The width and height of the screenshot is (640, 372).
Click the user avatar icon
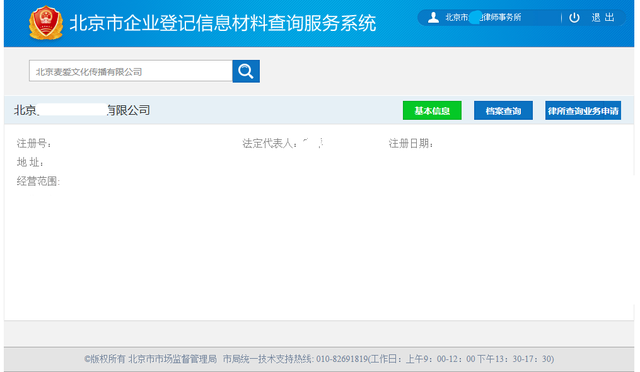pos(433,18)
